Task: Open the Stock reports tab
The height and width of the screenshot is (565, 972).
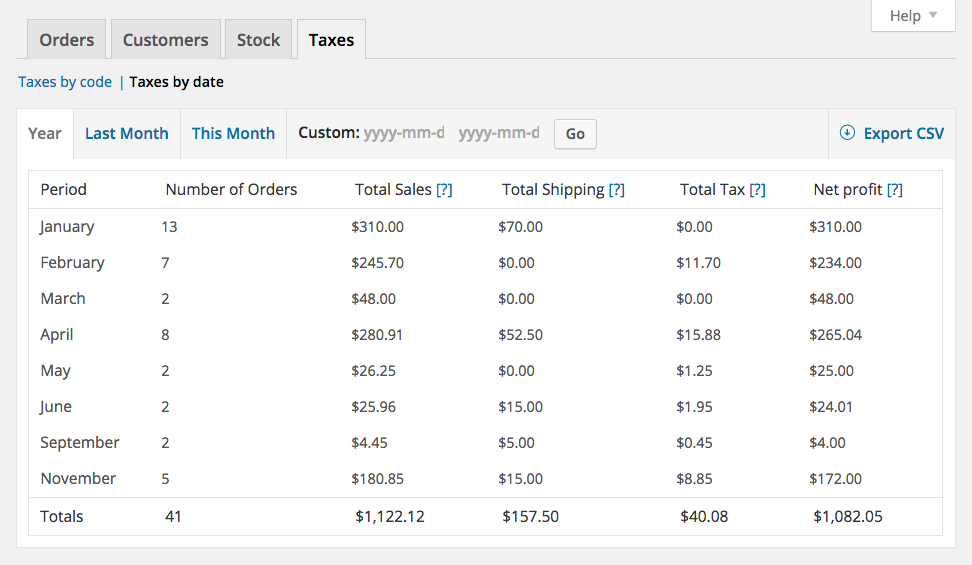Action: pos(258,40)
